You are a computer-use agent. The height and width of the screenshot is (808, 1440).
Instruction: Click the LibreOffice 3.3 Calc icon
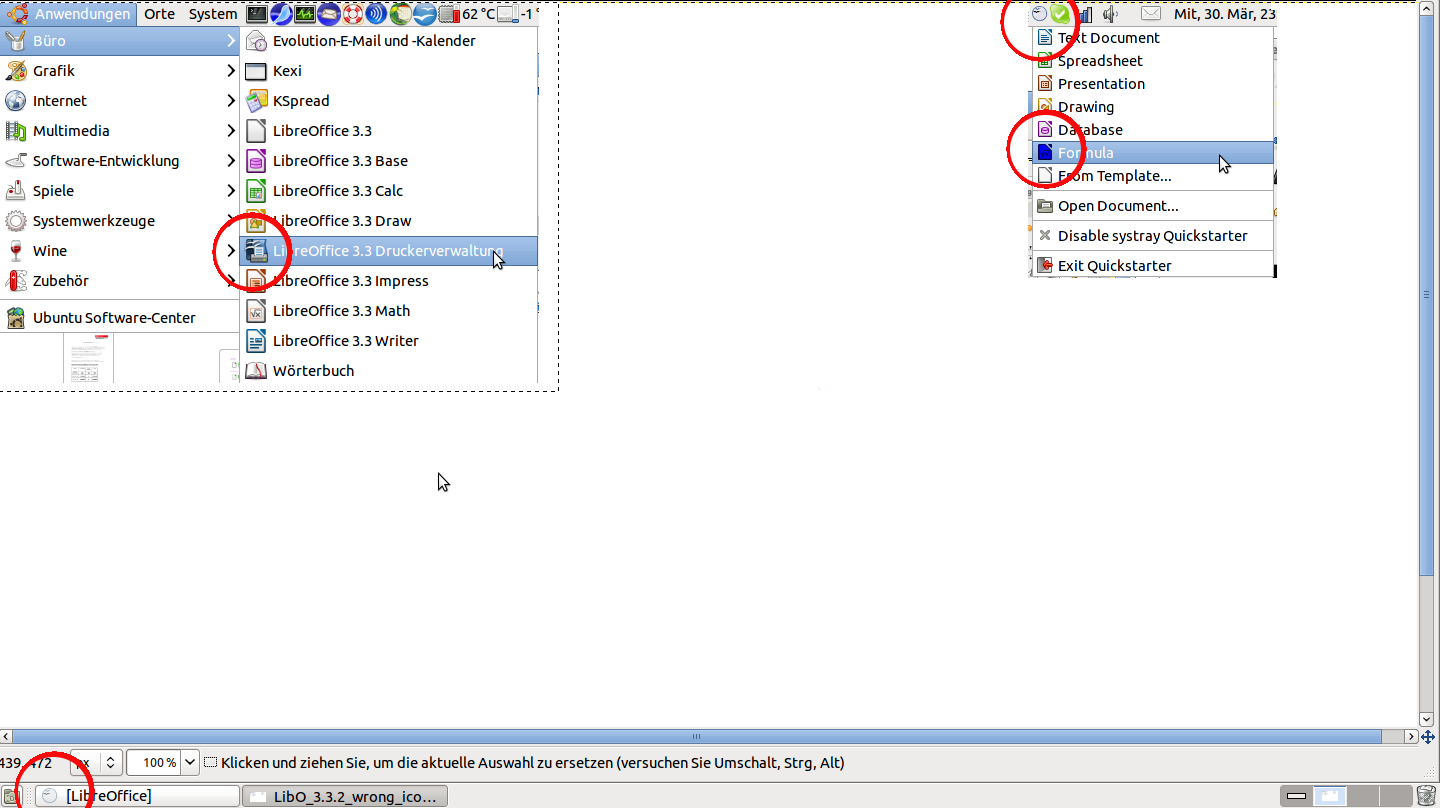(256, 191)
